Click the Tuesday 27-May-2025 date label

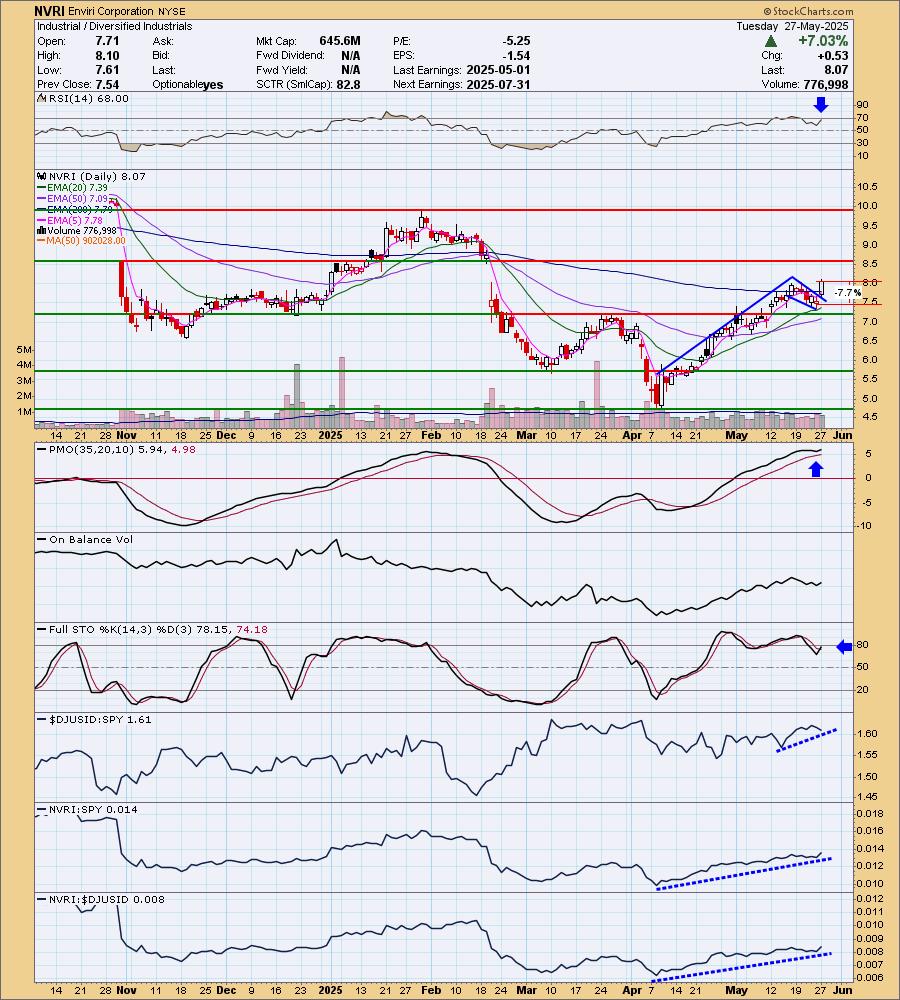click(x=792, y=26)
